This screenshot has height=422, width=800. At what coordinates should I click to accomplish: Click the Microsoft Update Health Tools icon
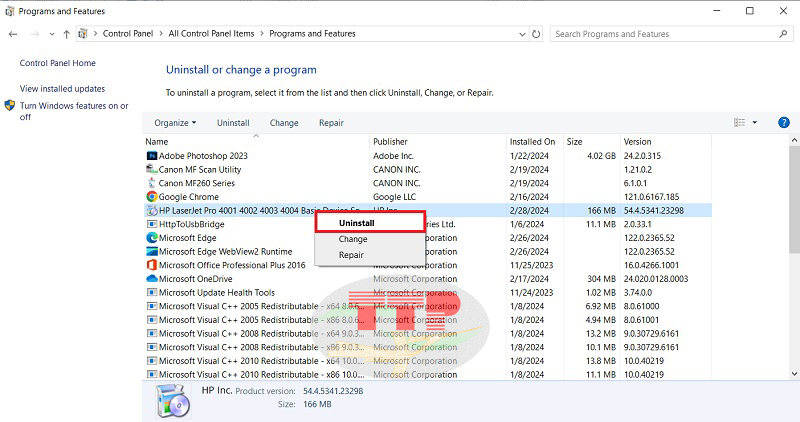coord(152,292)
